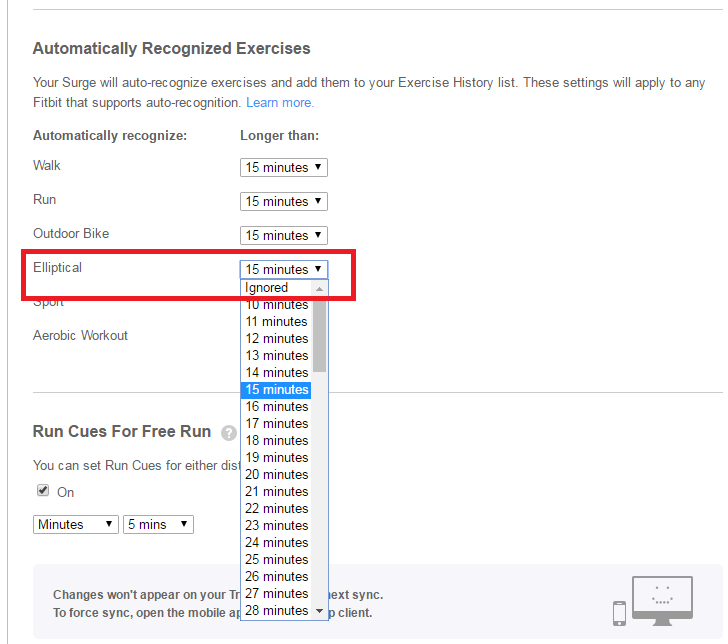Viewport: 728px width, 644px height.
Task: Collapse the Elliptical 15 minutes dropdown
Action: (x=283, y=269)
